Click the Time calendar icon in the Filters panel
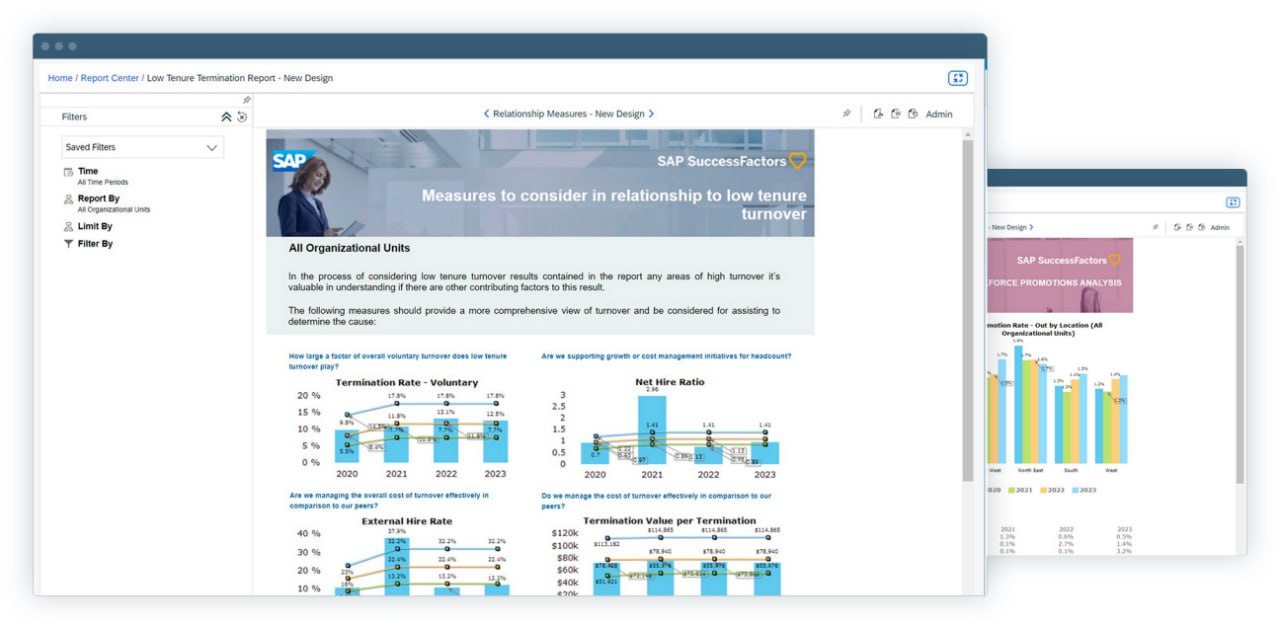The height and width of the screenshot is (626, 1280). click(68, 172)
